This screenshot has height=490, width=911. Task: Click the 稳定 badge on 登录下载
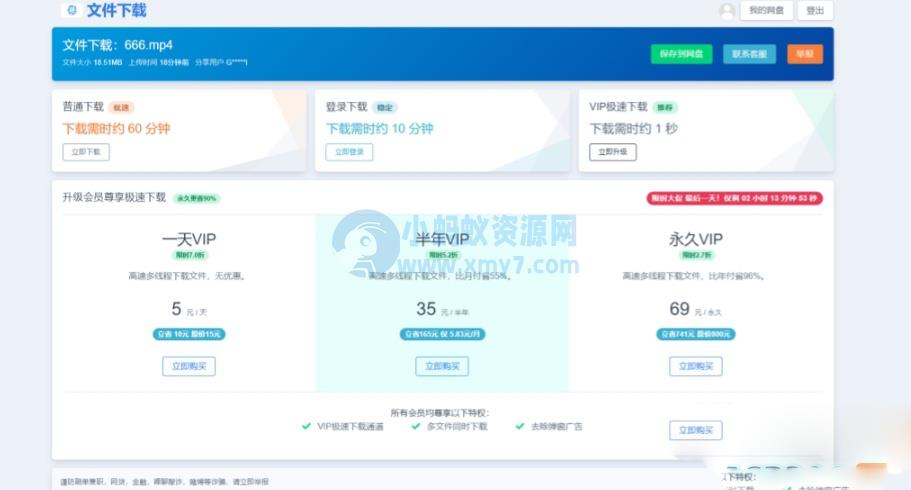pyautogui.click(x=385, y=108)
